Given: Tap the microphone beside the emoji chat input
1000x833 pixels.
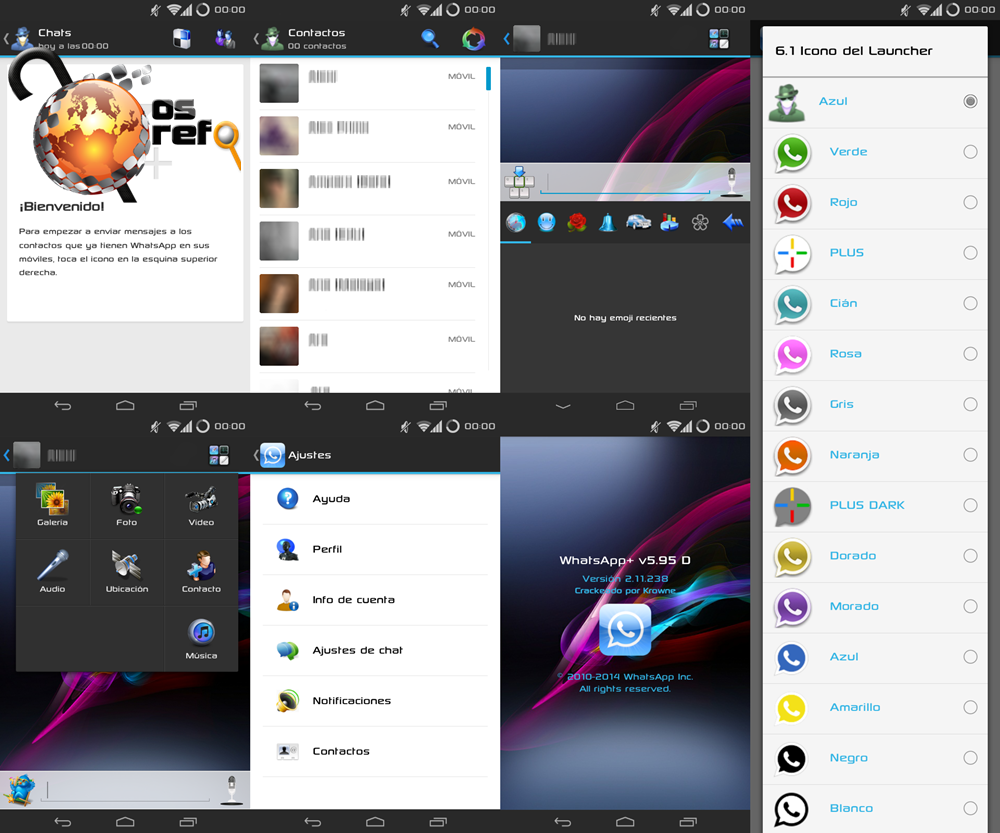Looking at the screenshot, I should coord(732,181).
